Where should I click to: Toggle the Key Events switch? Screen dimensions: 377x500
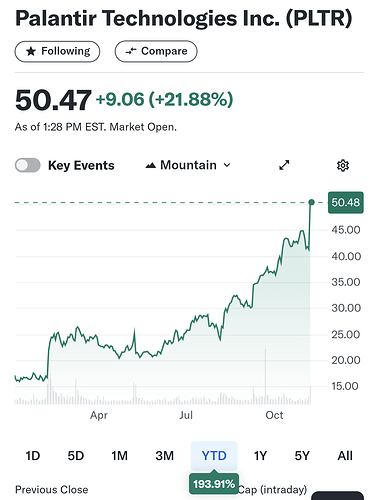tap(28, 165)
